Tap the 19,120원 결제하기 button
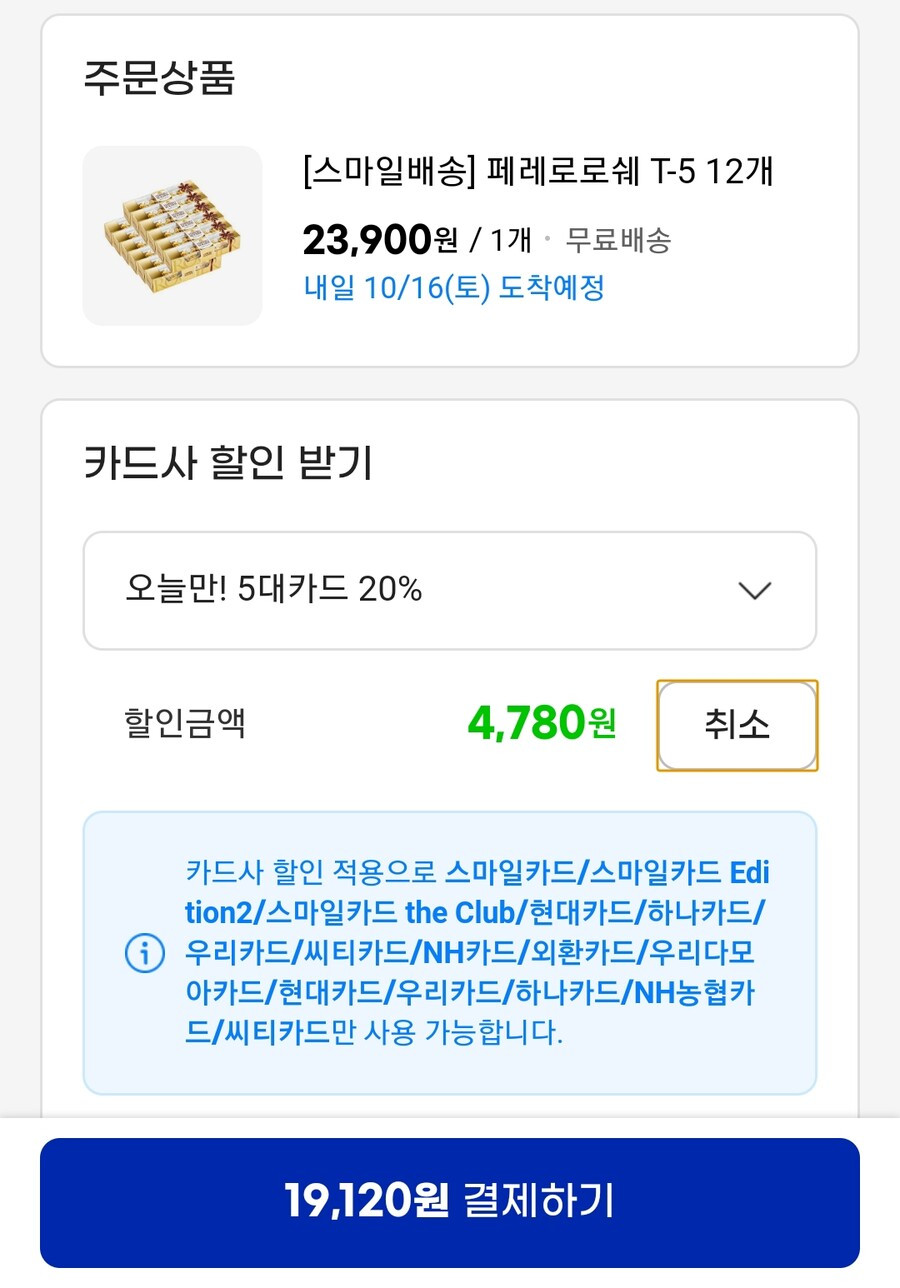 (x=450, y=1202)
